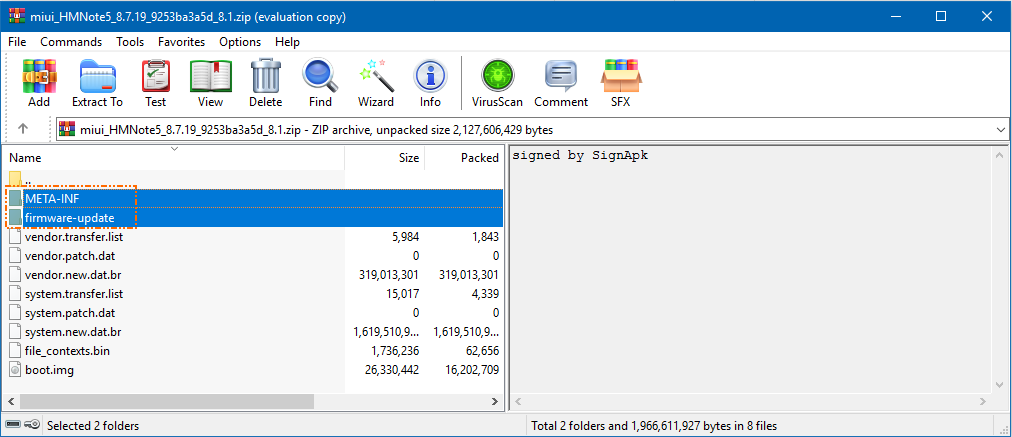Sort by the Size column header

tap(385, 158)
